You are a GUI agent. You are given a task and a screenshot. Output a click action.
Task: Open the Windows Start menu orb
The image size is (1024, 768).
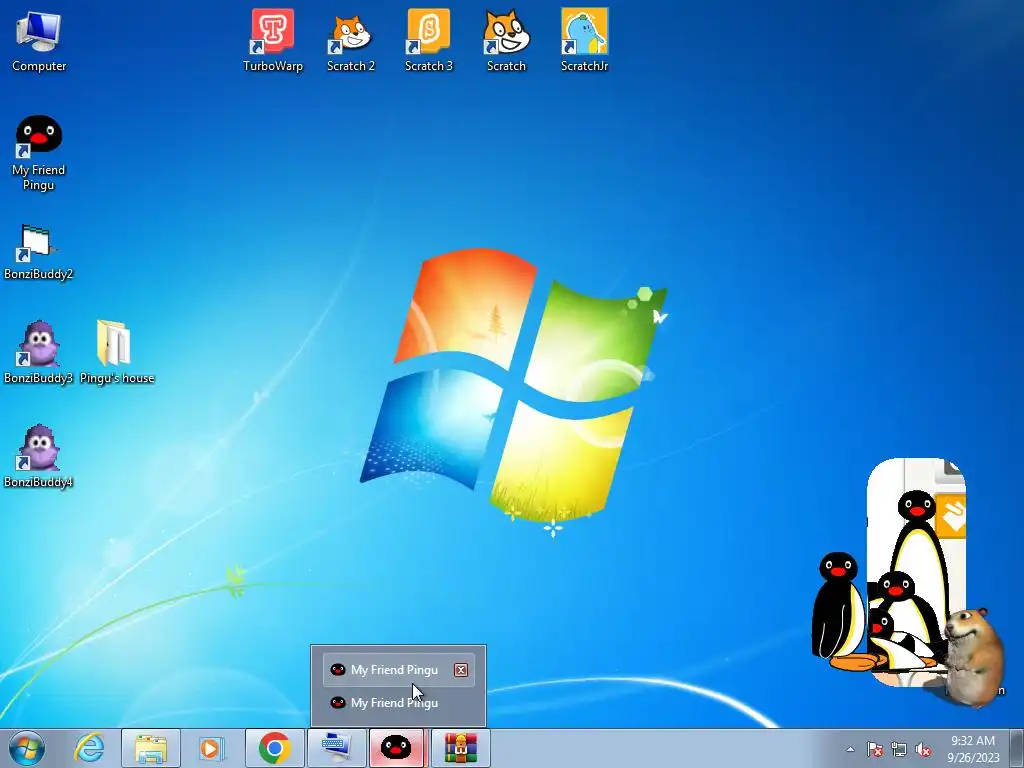[x=27, y=748]
